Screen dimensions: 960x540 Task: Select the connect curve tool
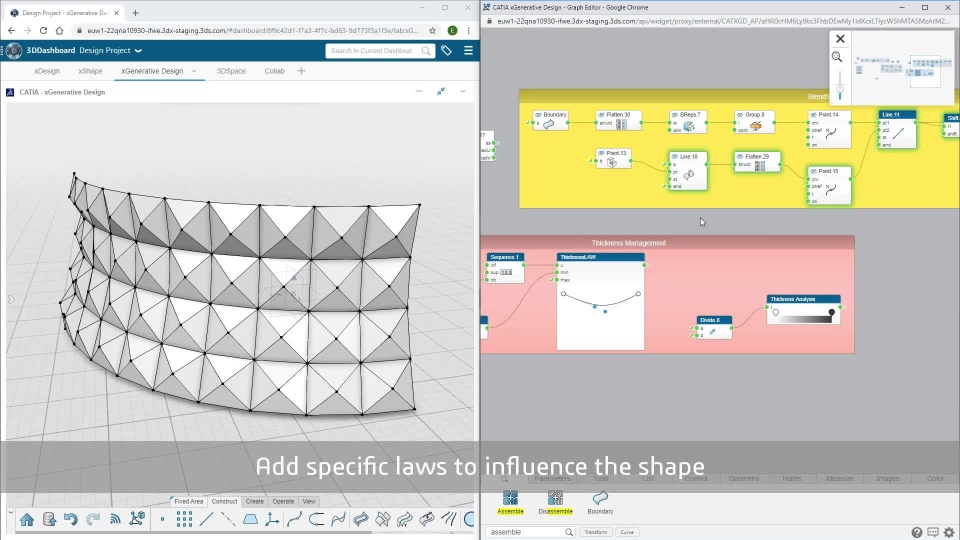pos(317,520)
